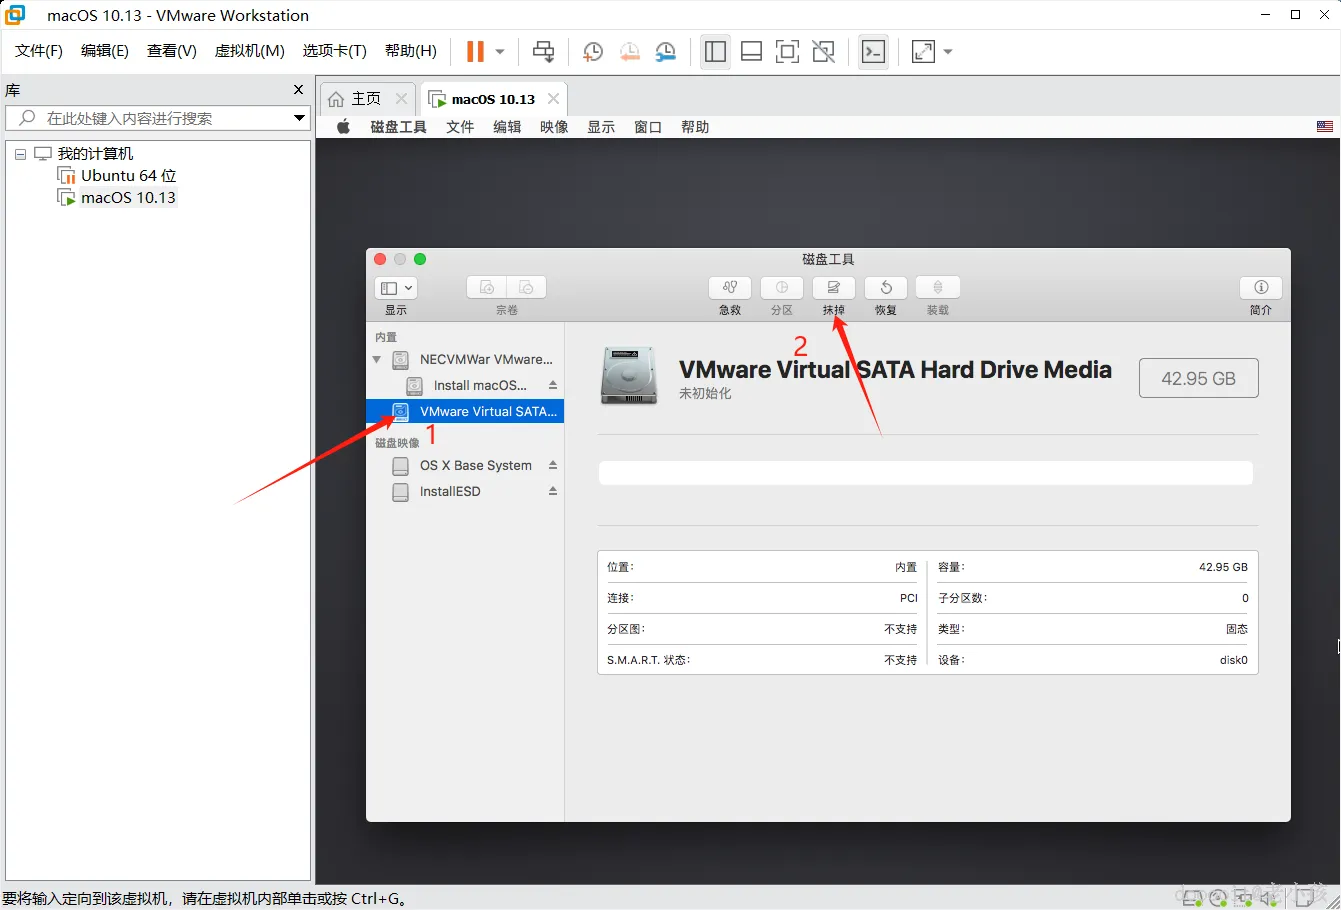
Task: Collapse the 我的计算机 tree node
Action: [20, 154]
